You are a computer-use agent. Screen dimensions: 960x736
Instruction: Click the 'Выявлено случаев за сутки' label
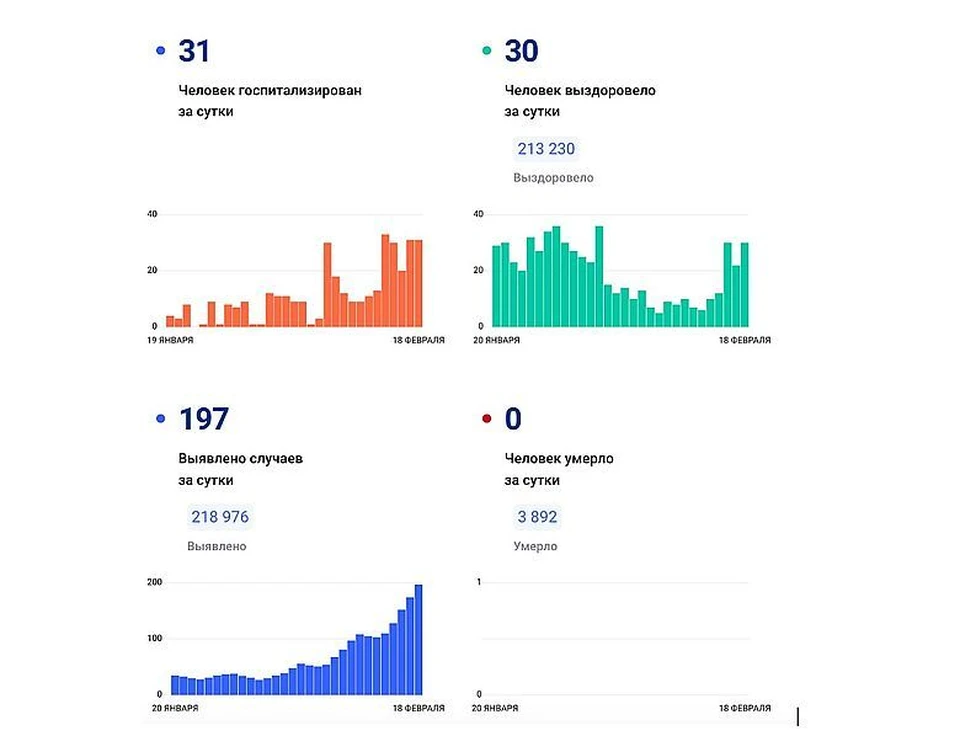(x=240, y=469)
